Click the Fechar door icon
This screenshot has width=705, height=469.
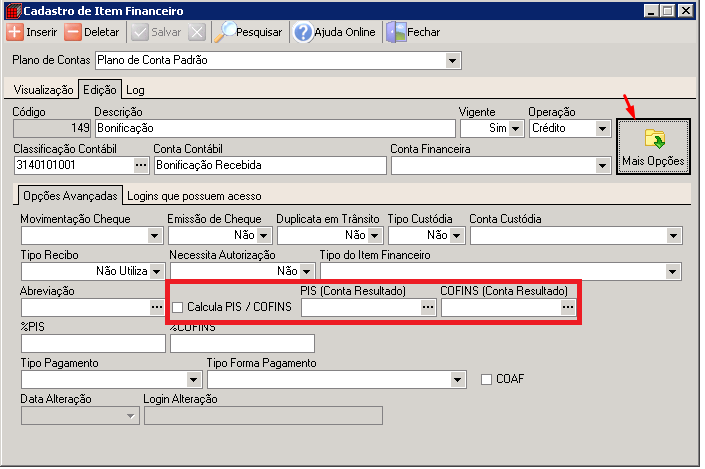(396, 32)
